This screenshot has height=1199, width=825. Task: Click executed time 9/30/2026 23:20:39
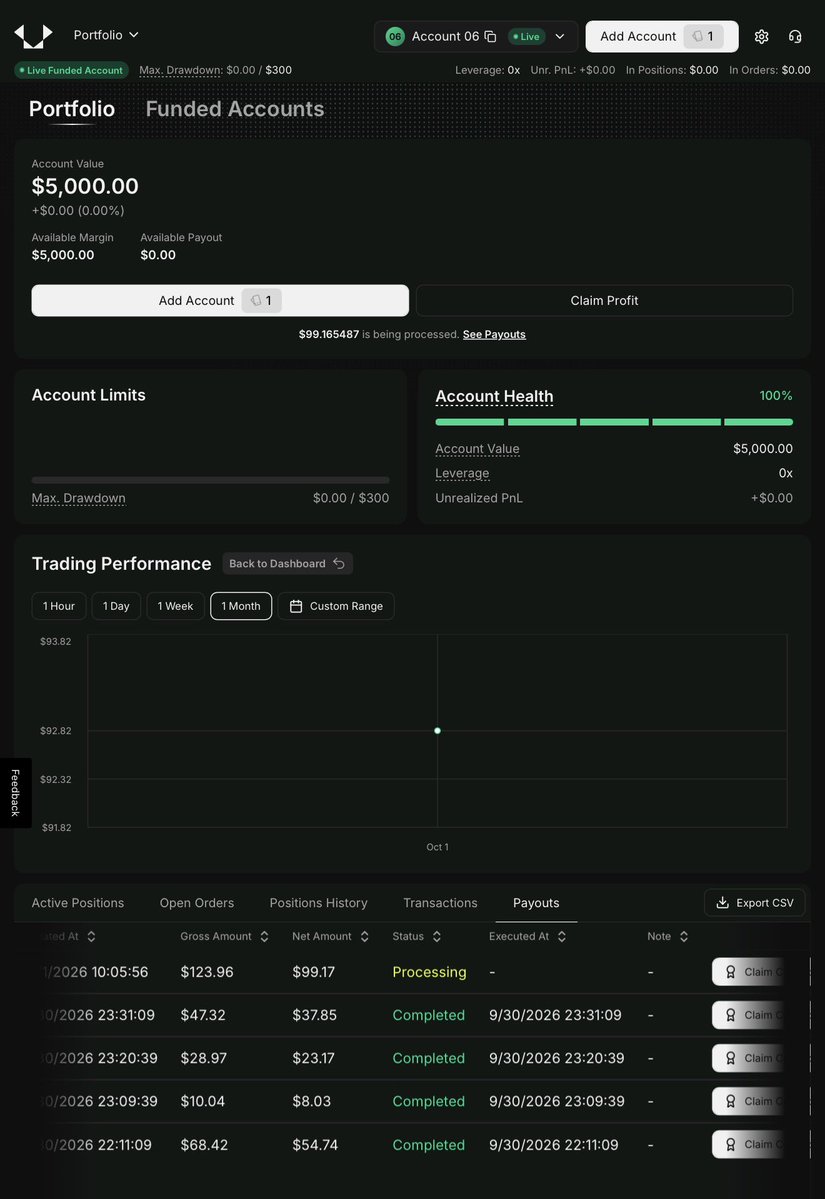557,1058
